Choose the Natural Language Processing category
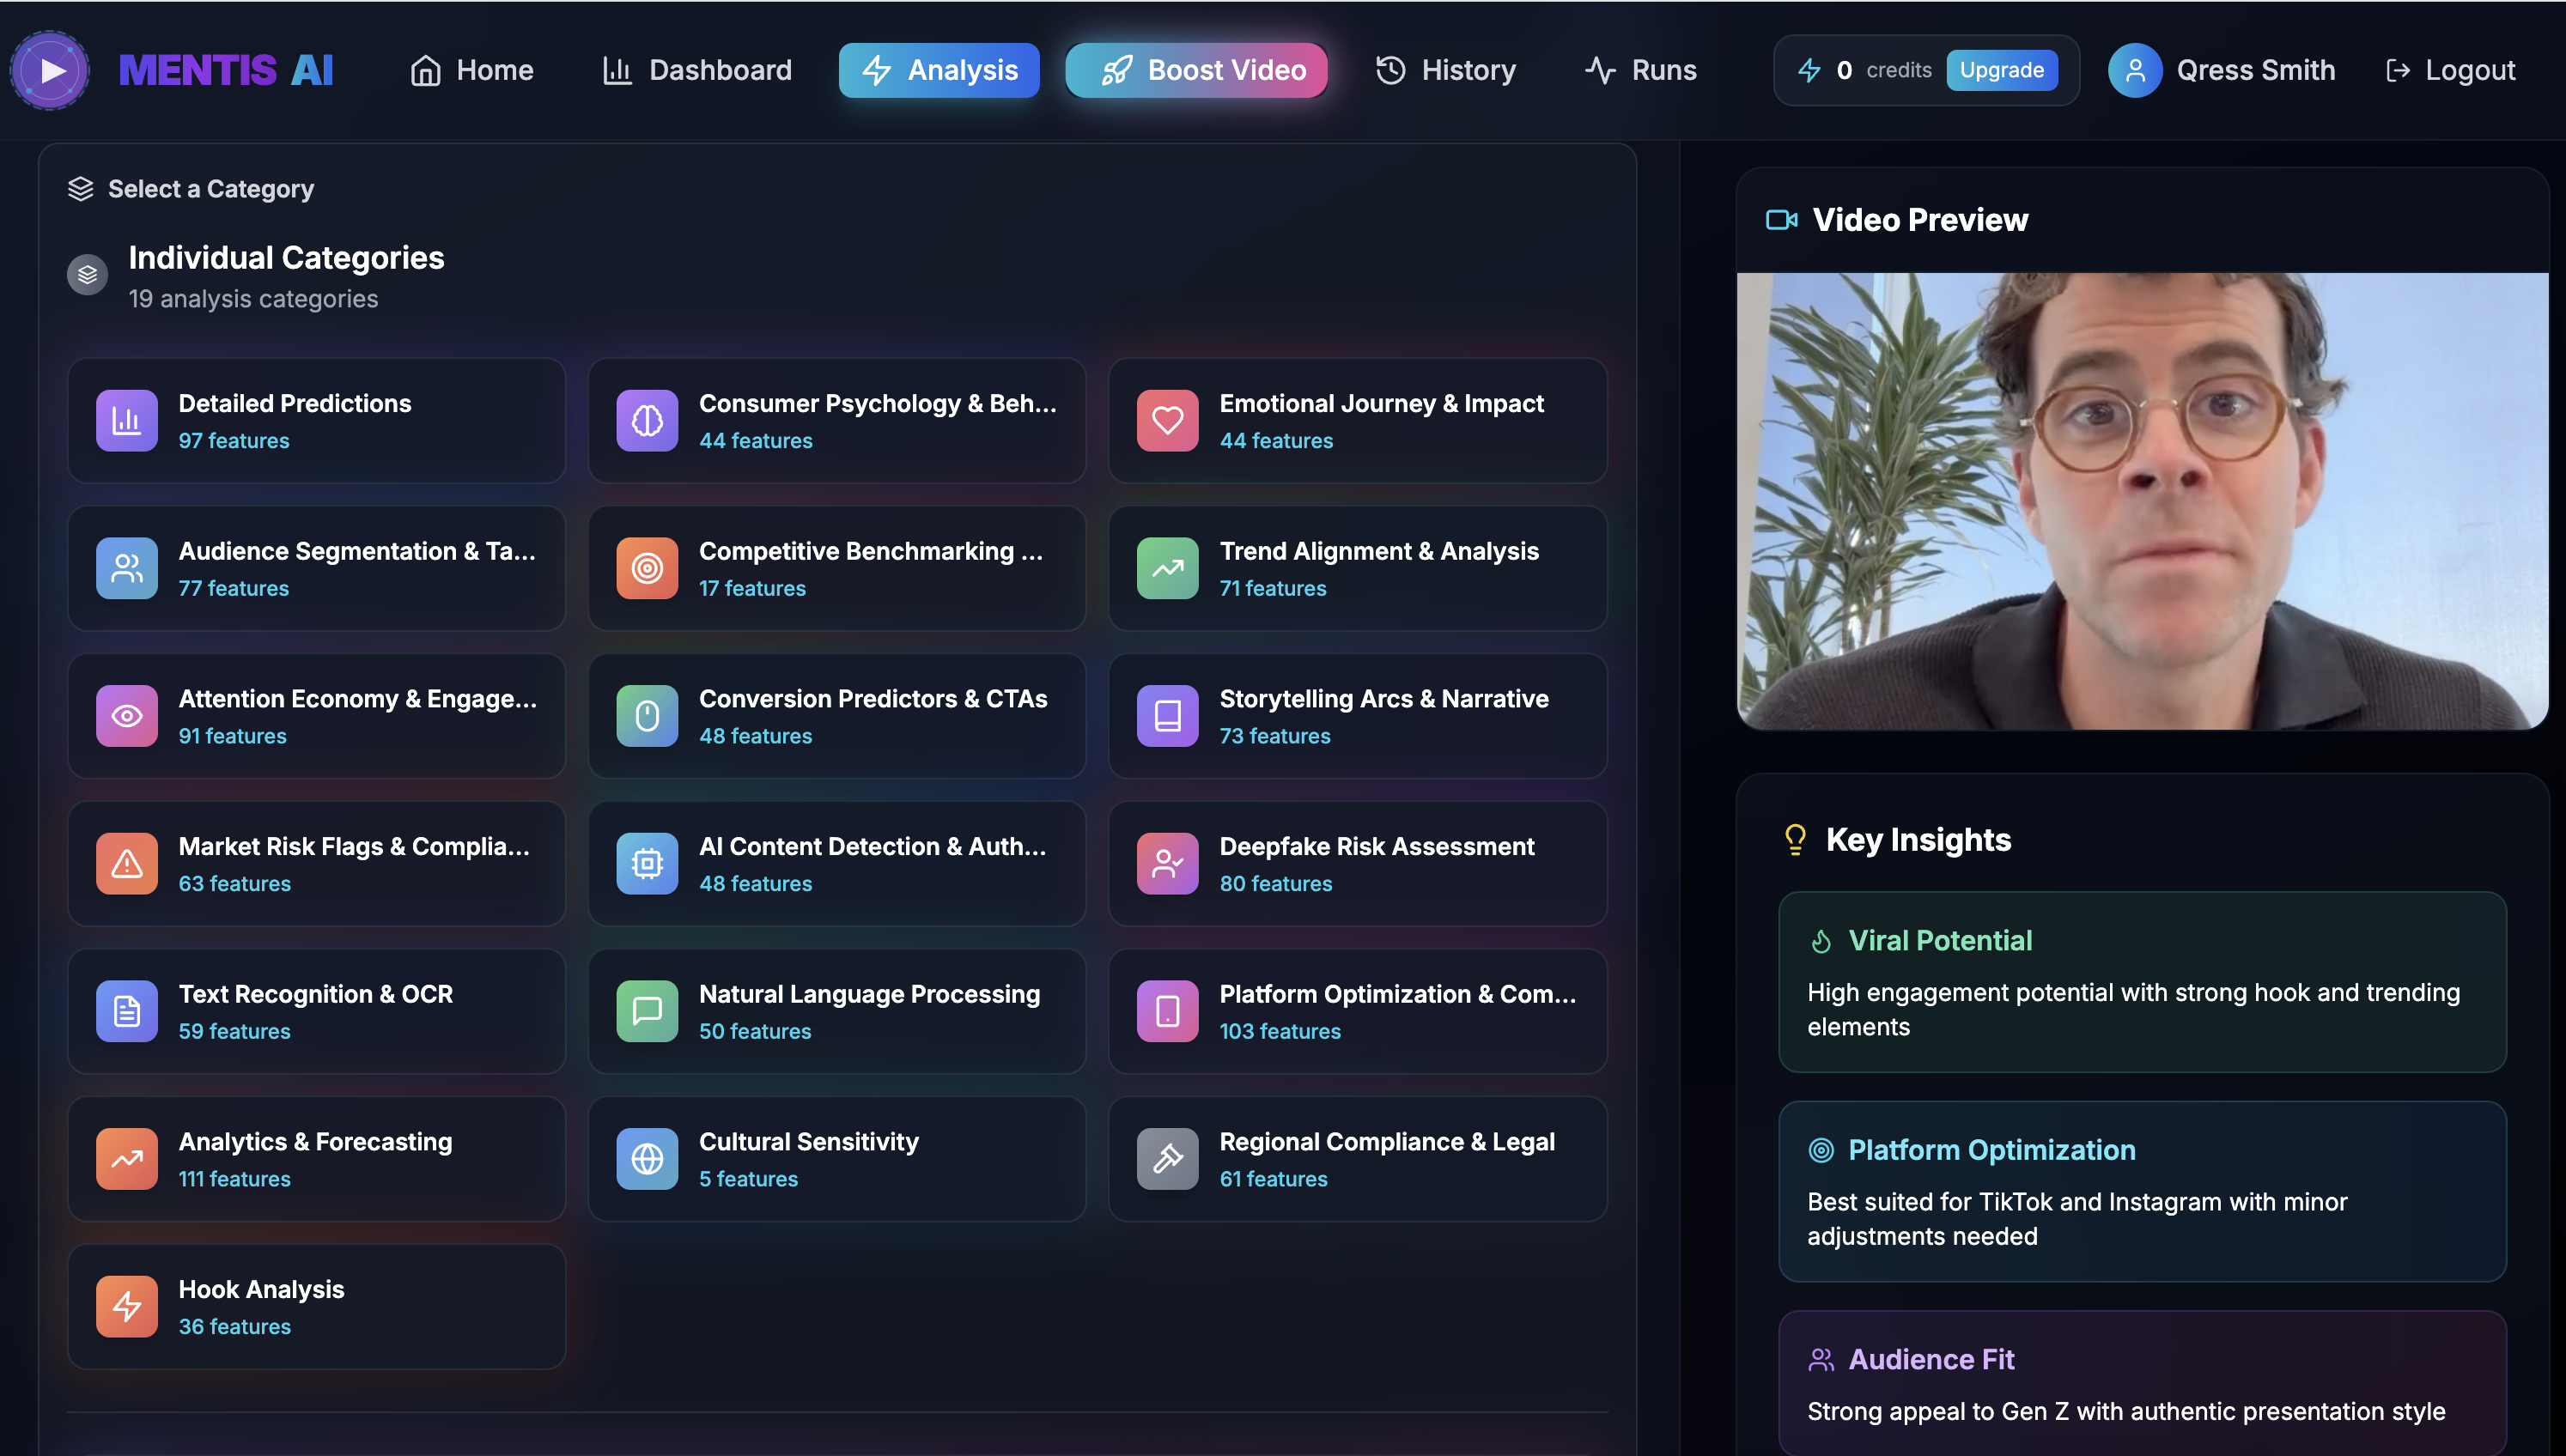The image size is (2566, 1456). click(x=837, y=1011)
